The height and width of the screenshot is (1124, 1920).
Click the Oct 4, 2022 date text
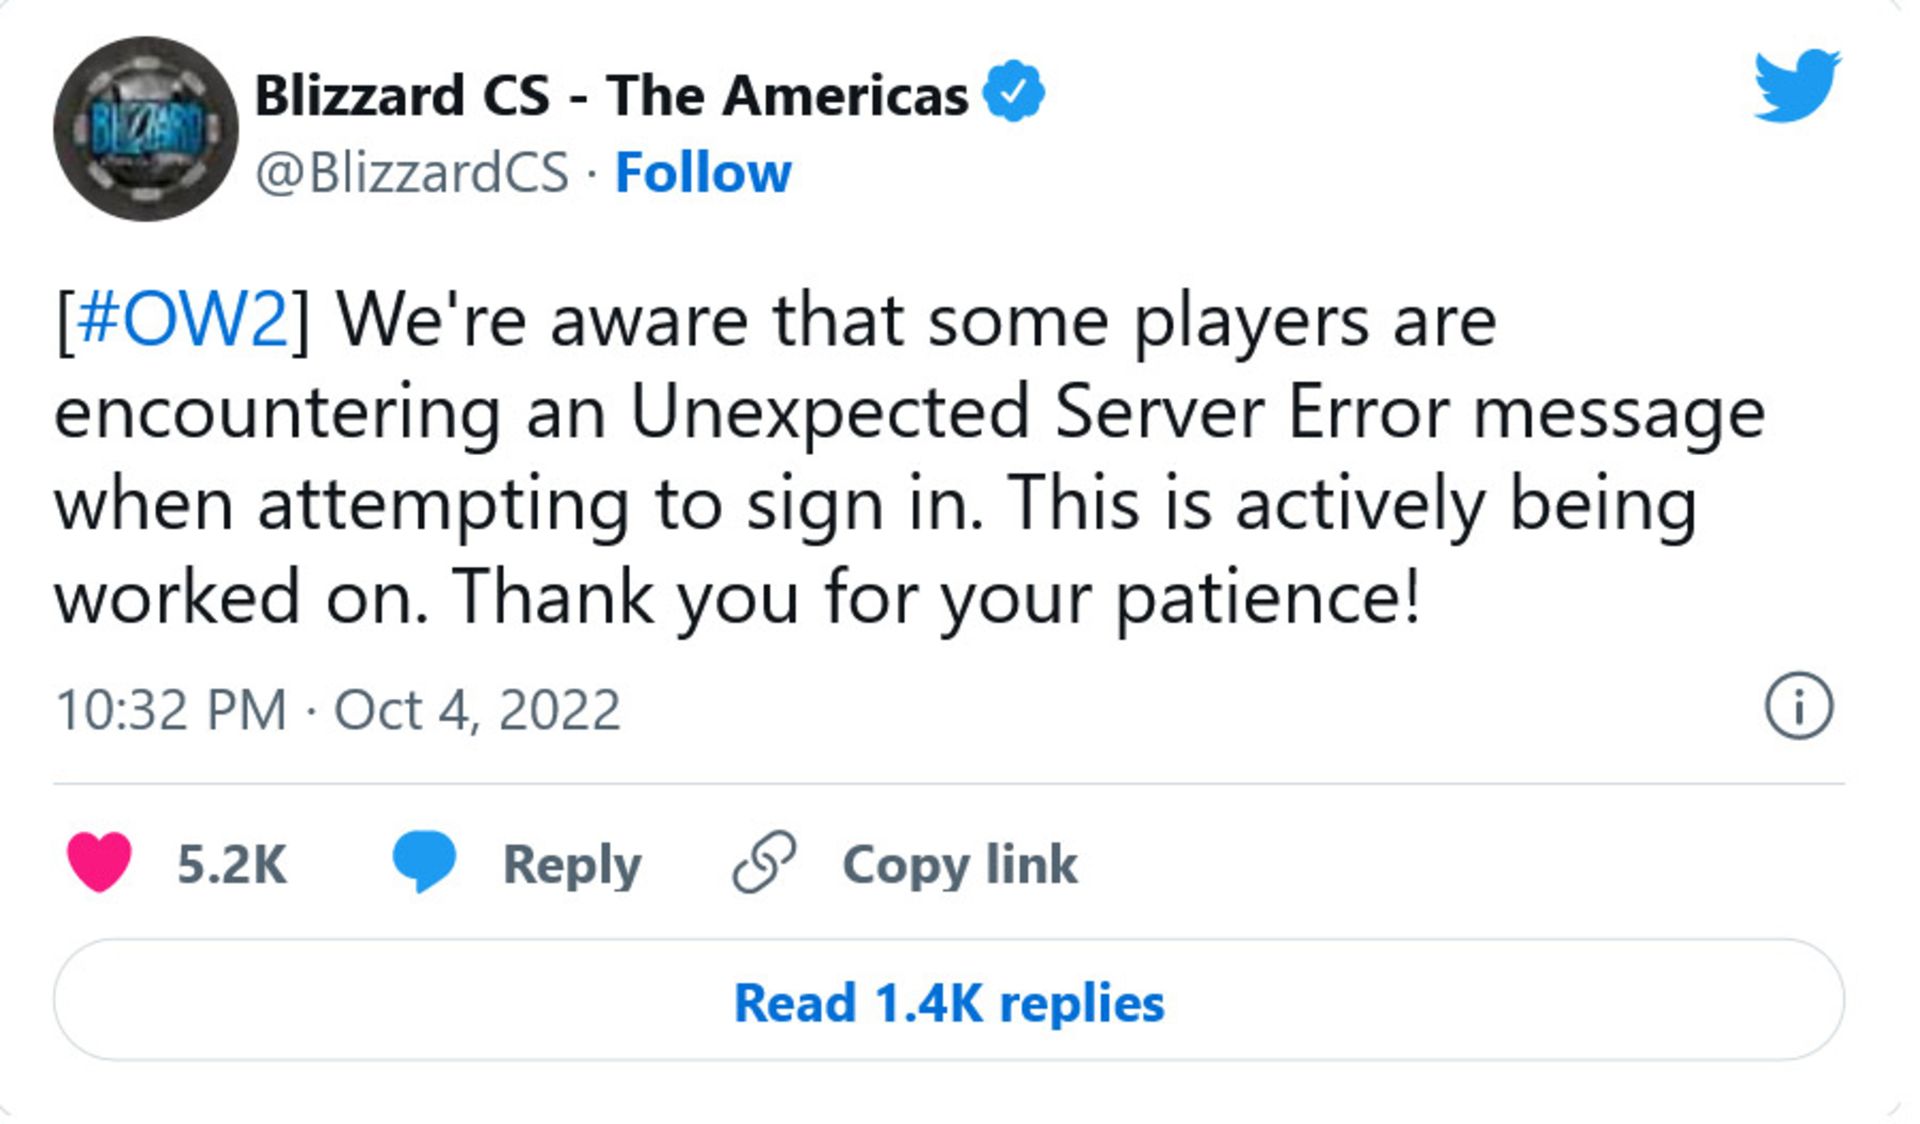point(477,710)
